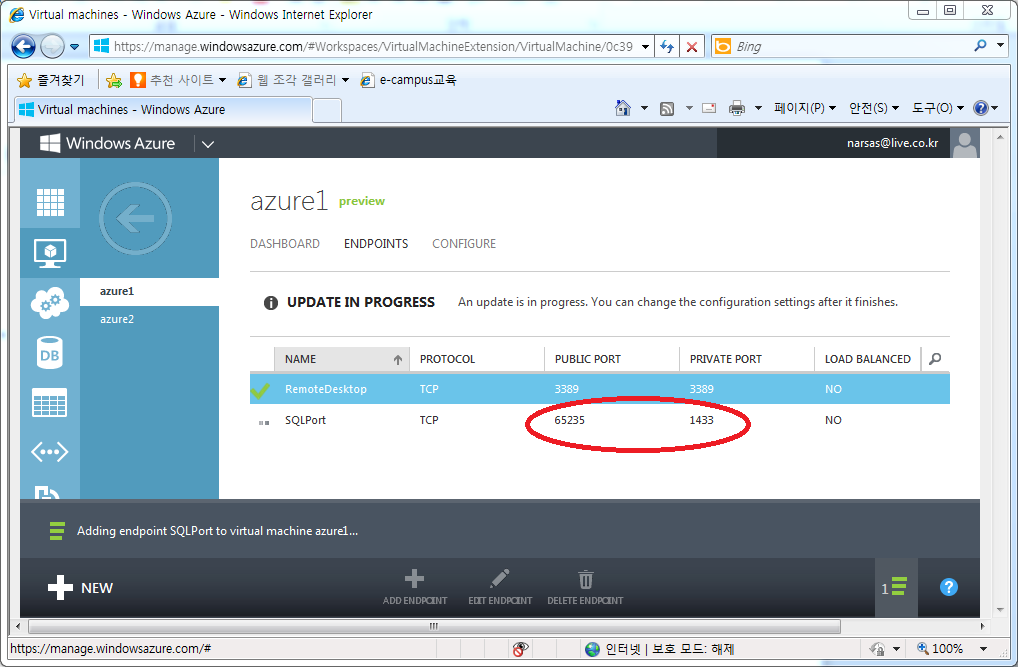Select azure1 in the VM list
Viewport: 1018px width, 667px height.
point(149,292)
